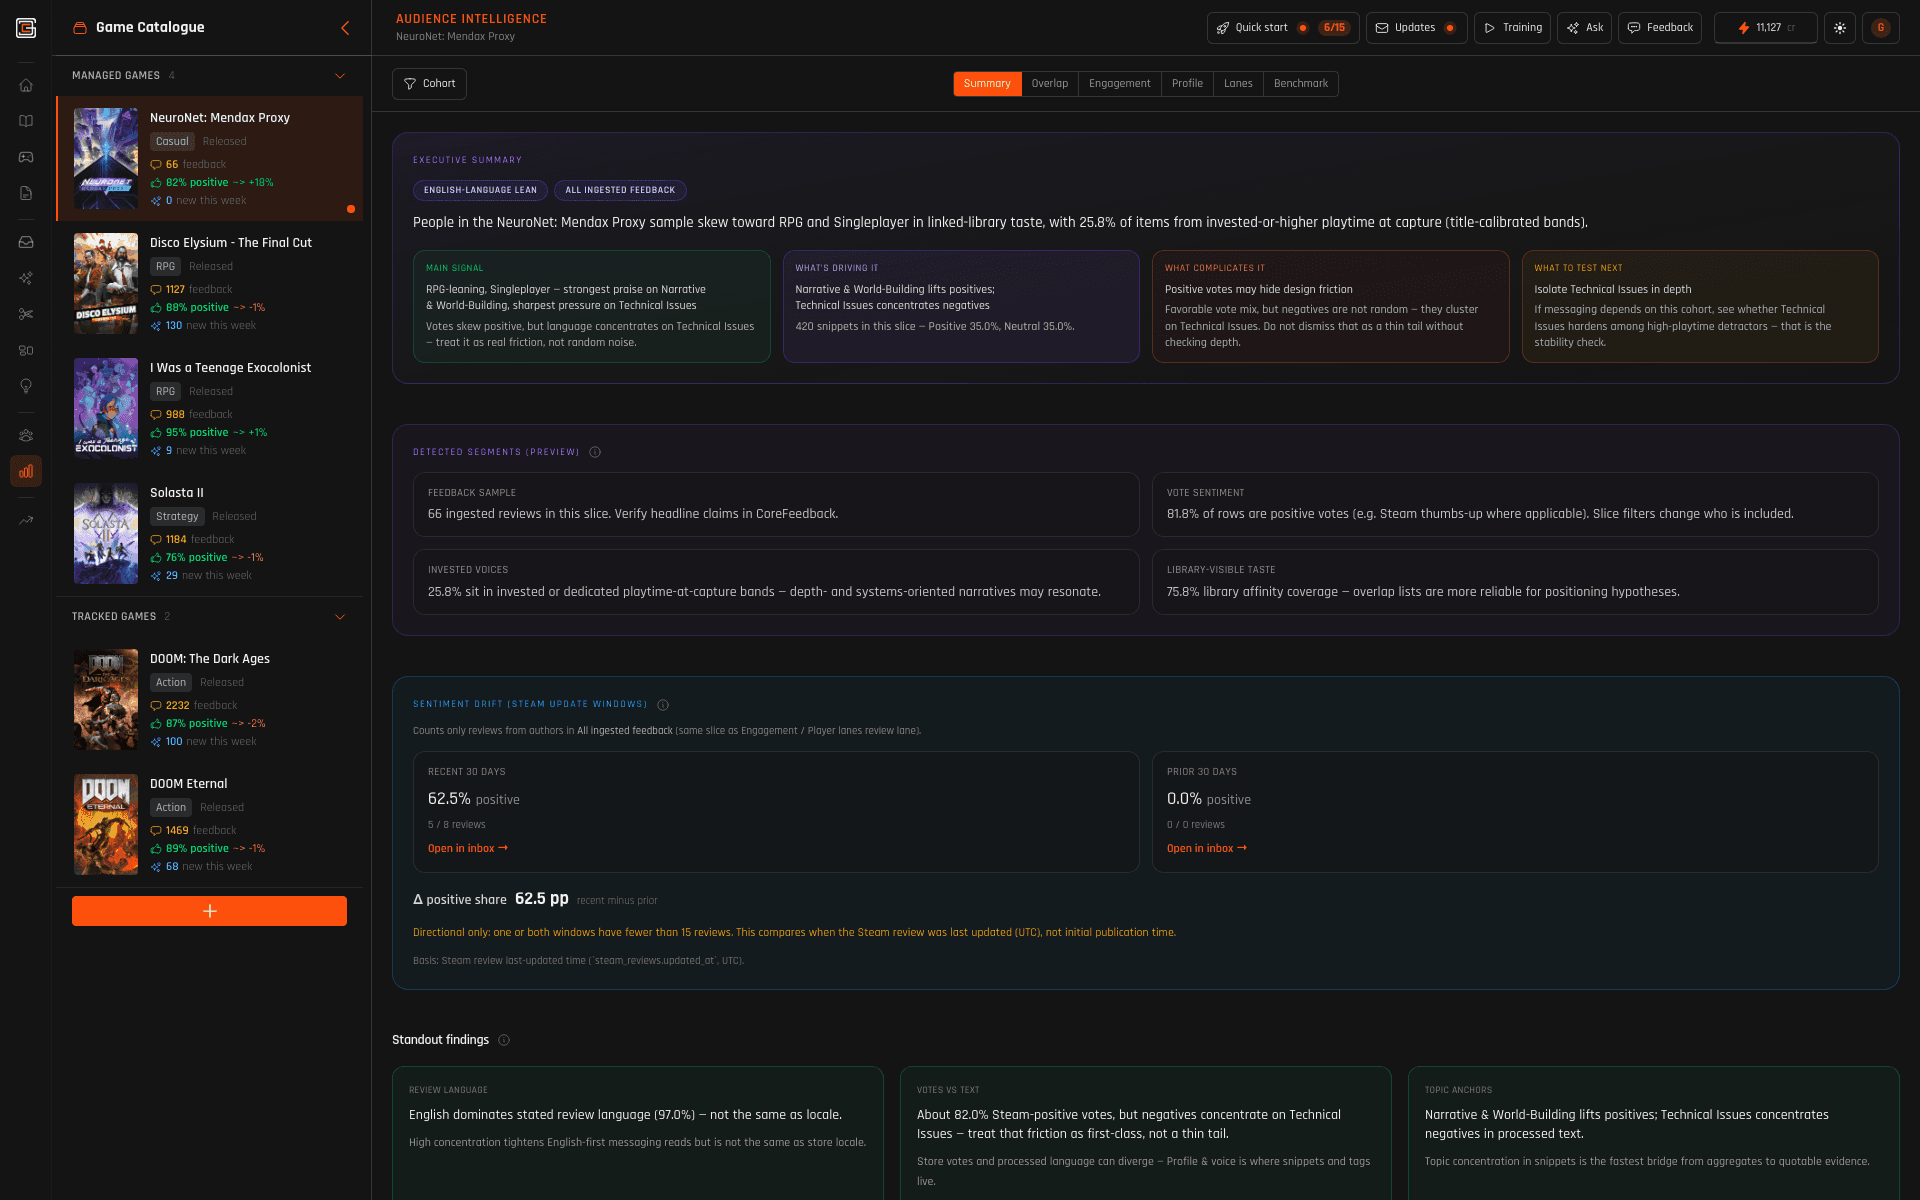1920x1200 pixels.
Task: Switch to the Benchmark tab
Action: (1300, 84)
